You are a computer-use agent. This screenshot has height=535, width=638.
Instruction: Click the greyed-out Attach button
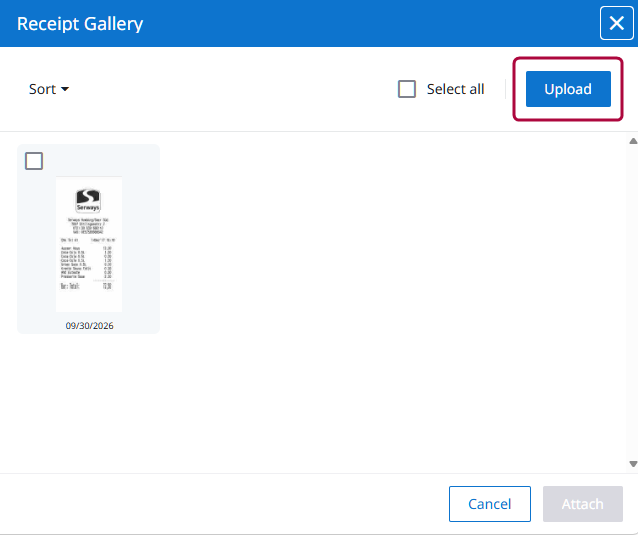(583, 504)
